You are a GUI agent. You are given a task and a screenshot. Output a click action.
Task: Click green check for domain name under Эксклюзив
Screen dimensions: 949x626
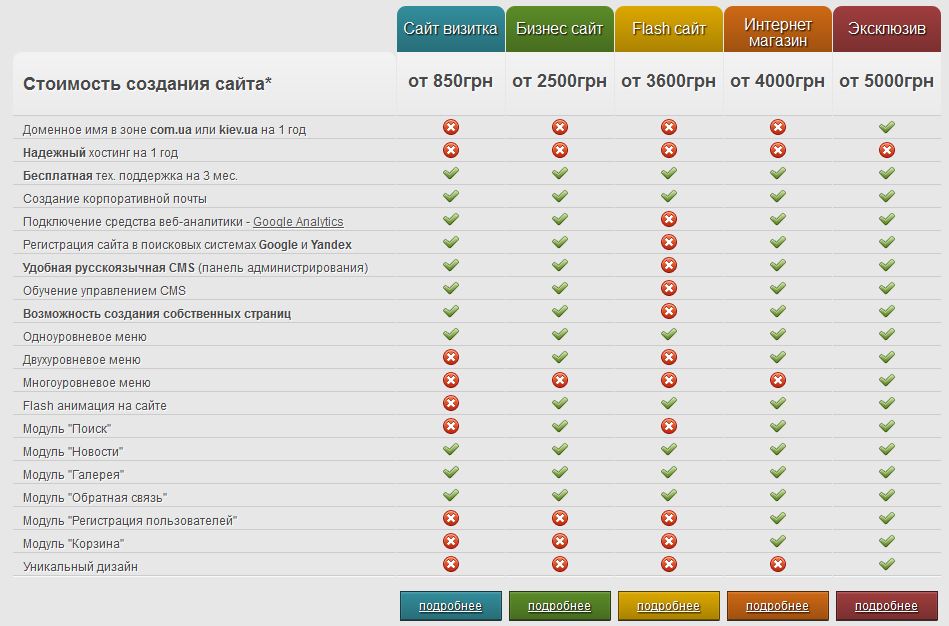coord(887,127)
